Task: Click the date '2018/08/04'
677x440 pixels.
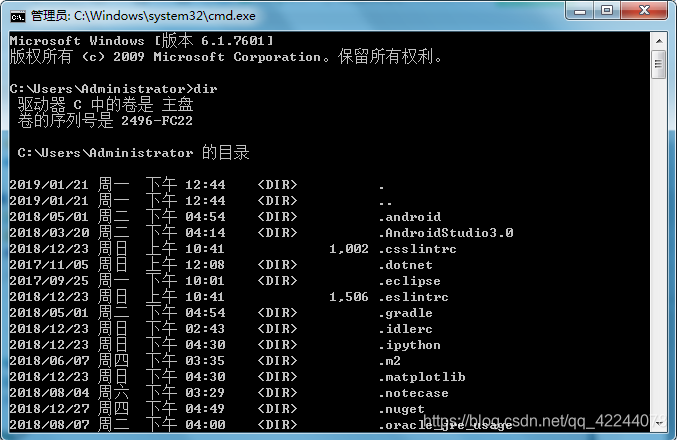Action: (49, 393)
